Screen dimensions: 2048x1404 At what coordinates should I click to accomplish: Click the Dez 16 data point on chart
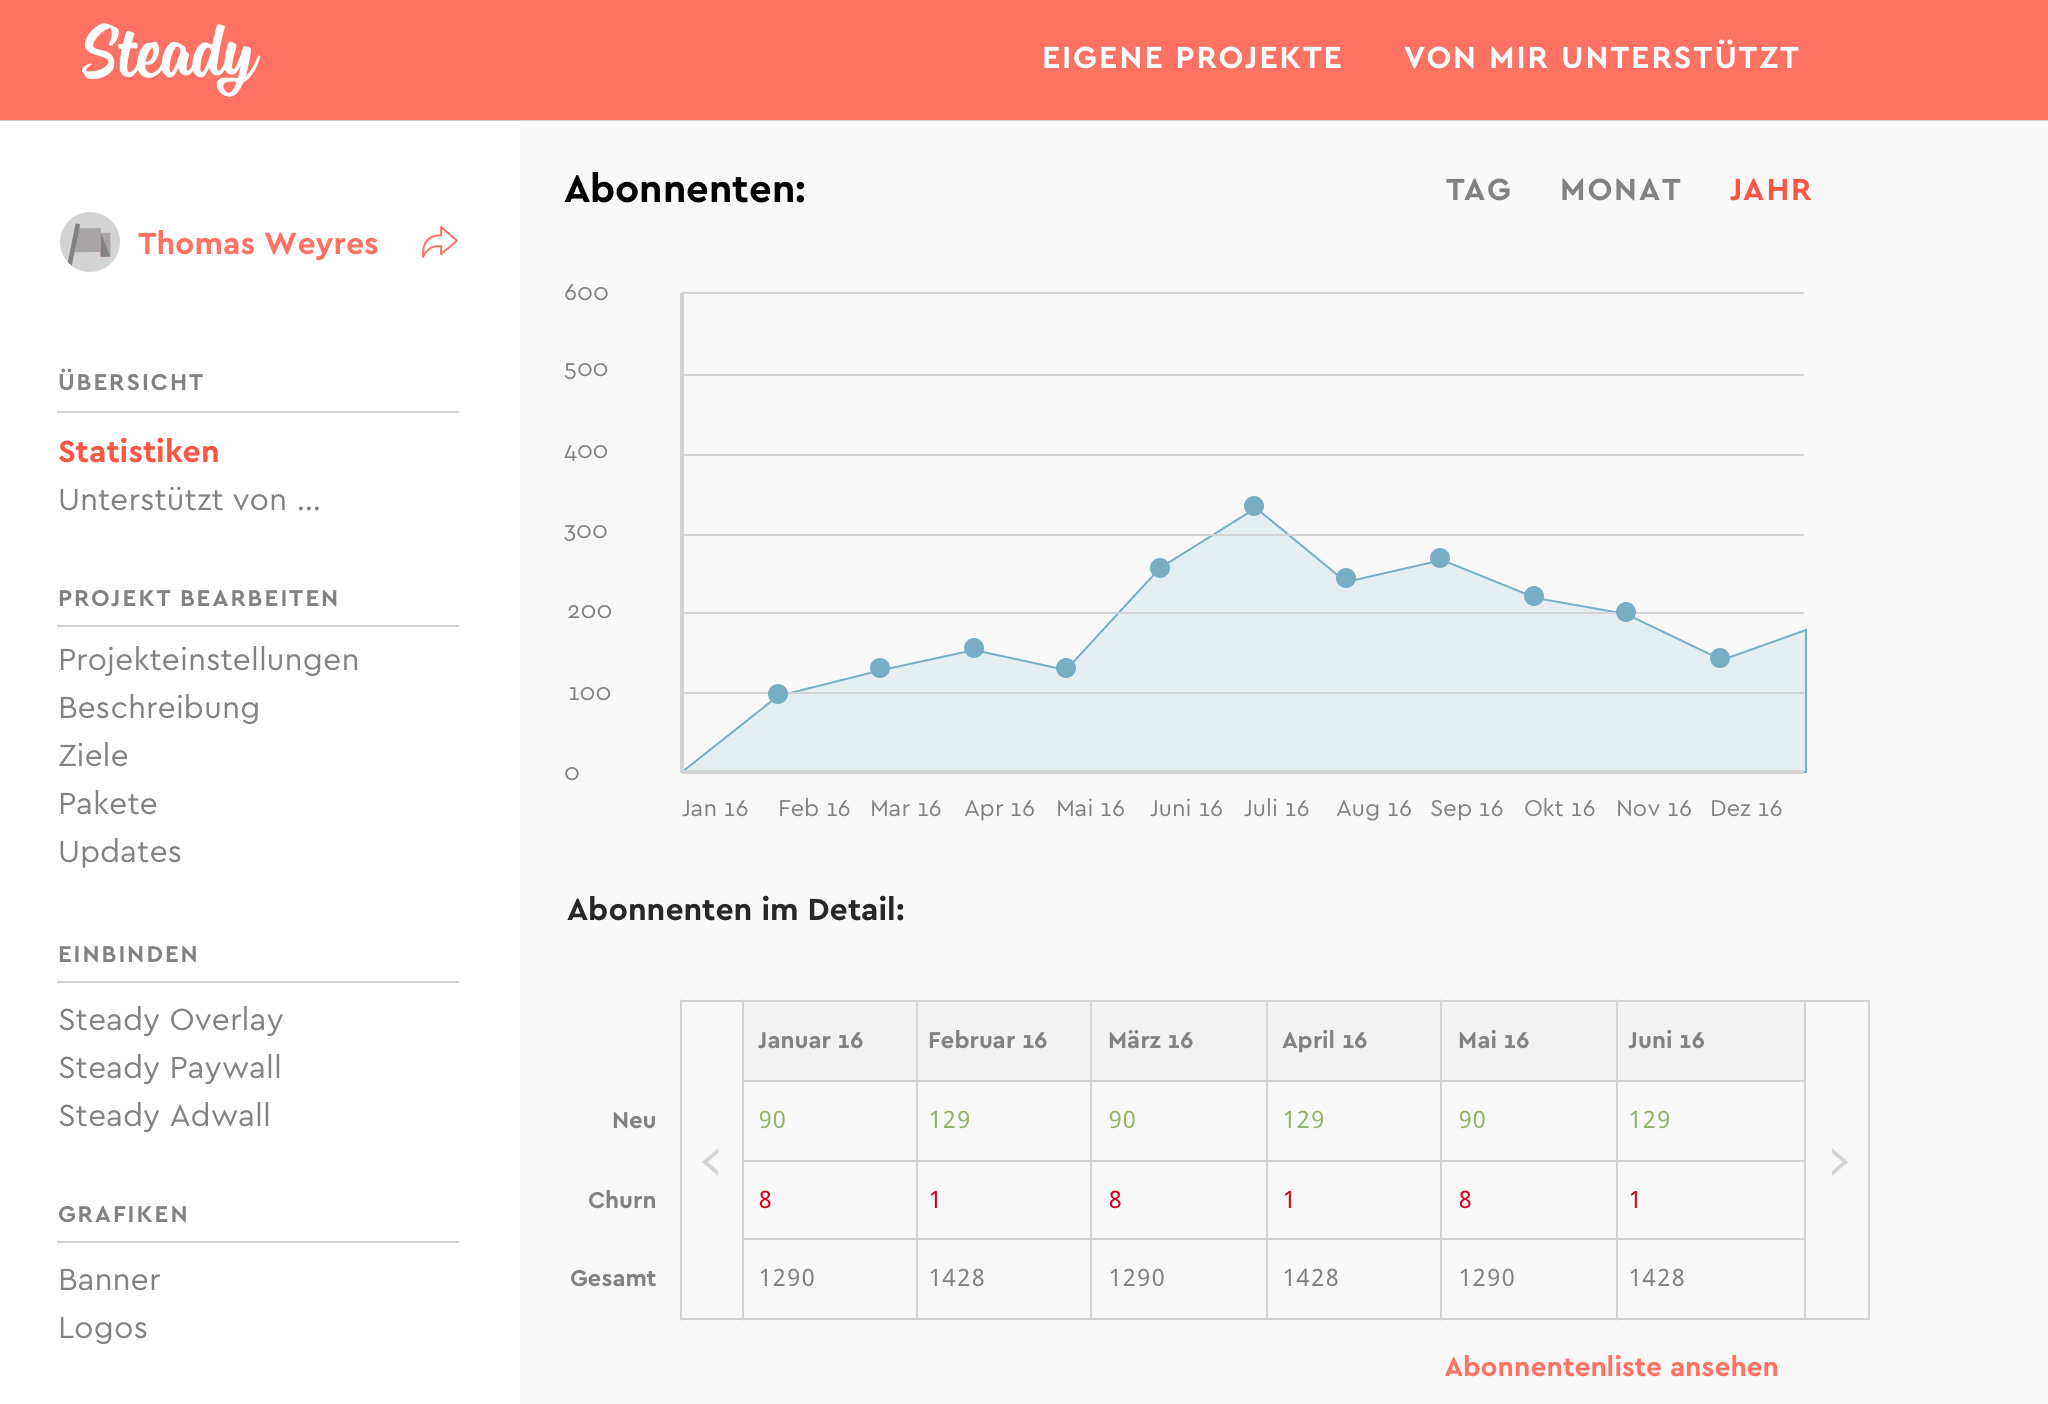(1720, 658)
